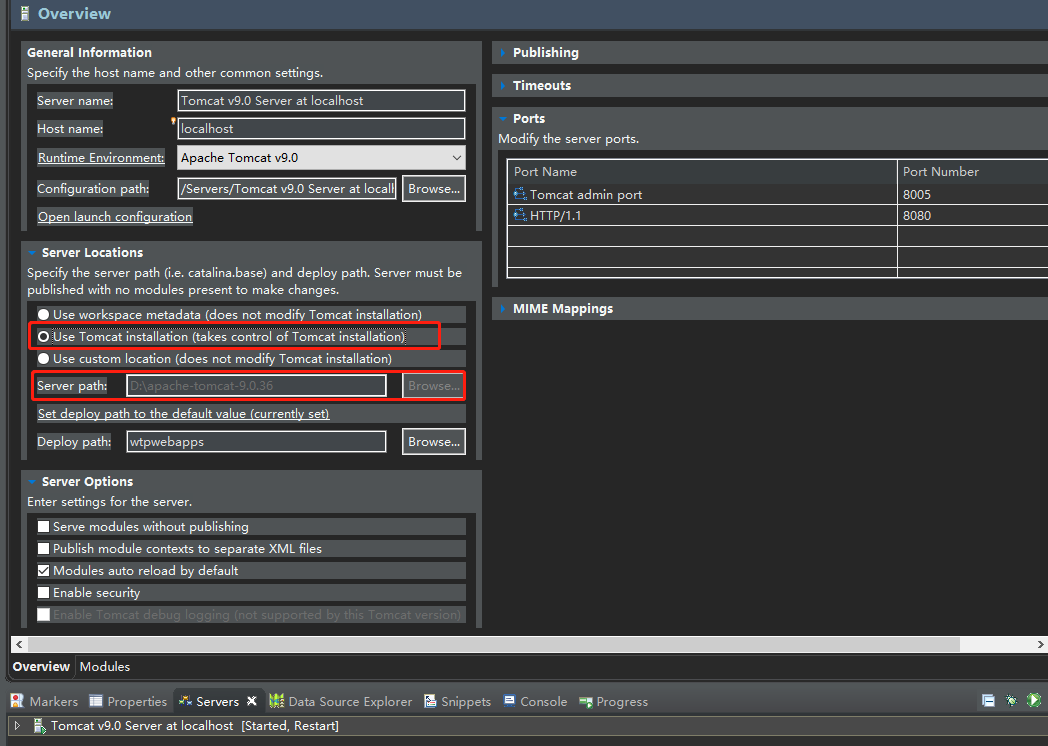Click the Port Name column header

[x=702, y=172]
